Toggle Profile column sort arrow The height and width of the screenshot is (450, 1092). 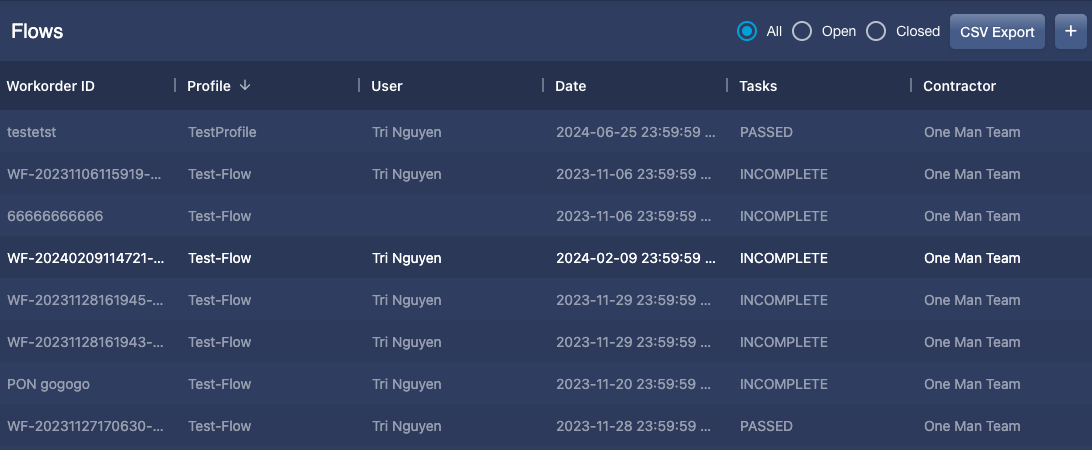coord(244,86)
